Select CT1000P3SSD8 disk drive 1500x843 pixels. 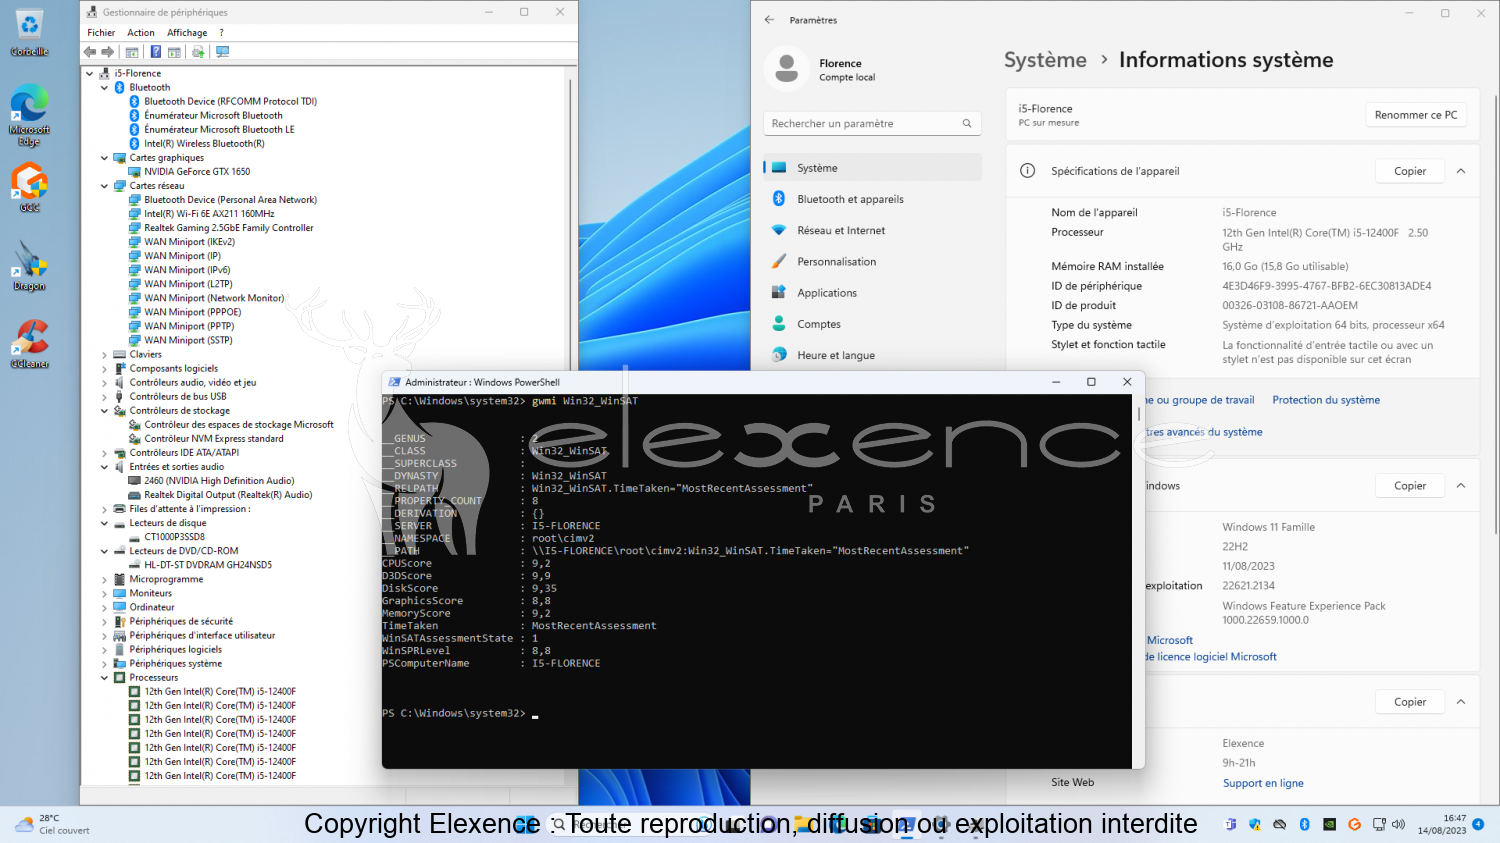click(x=174, y=537)
